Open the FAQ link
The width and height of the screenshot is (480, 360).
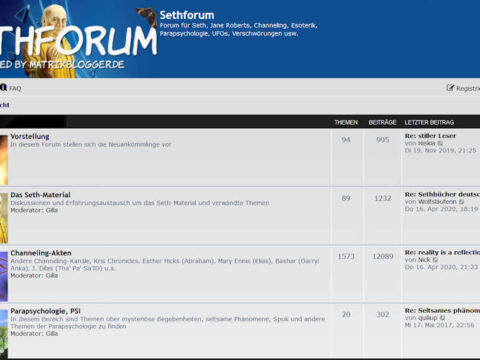coord(15,88)
